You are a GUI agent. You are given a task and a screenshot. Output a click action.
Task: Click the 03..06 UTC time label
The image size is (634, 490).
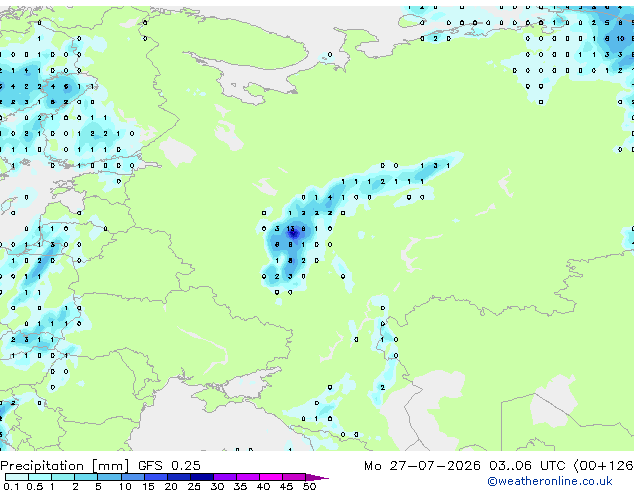(x=527, y=466)
